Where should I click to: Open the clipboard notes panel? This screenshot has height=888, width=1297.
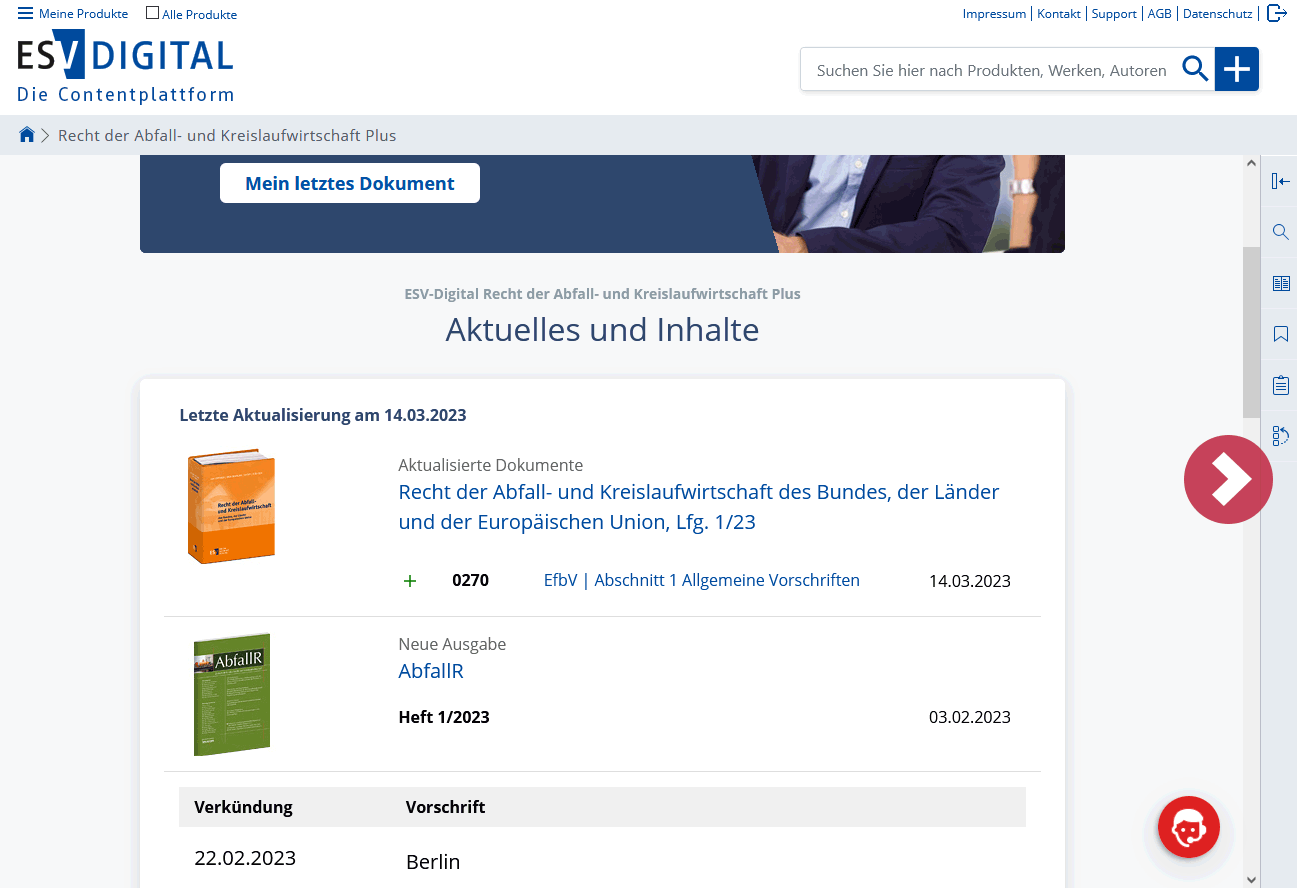(1280, 384)
